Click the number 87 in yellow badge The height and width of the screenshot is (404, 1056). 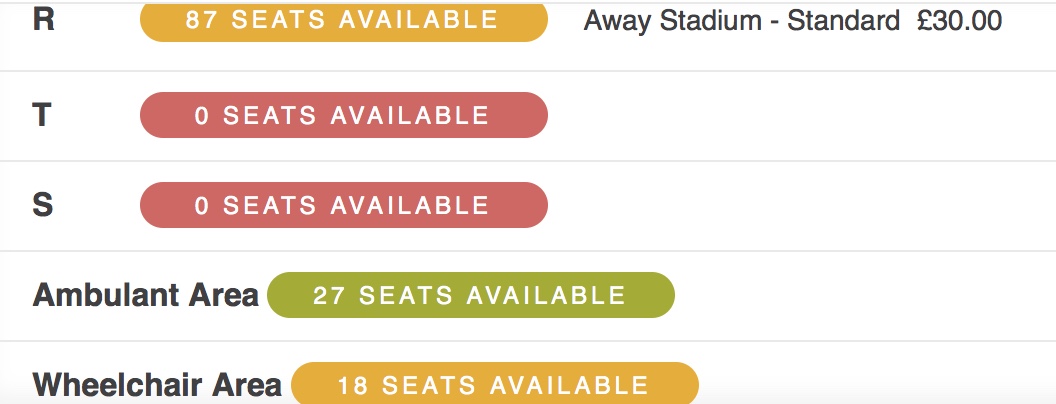coord(201,20)
